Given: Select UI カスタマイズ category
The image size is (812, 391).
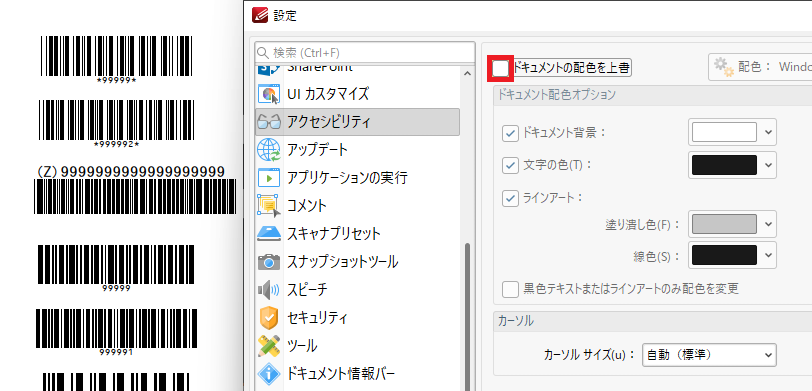Looking at the screenshot, I should tap(357, 94).
